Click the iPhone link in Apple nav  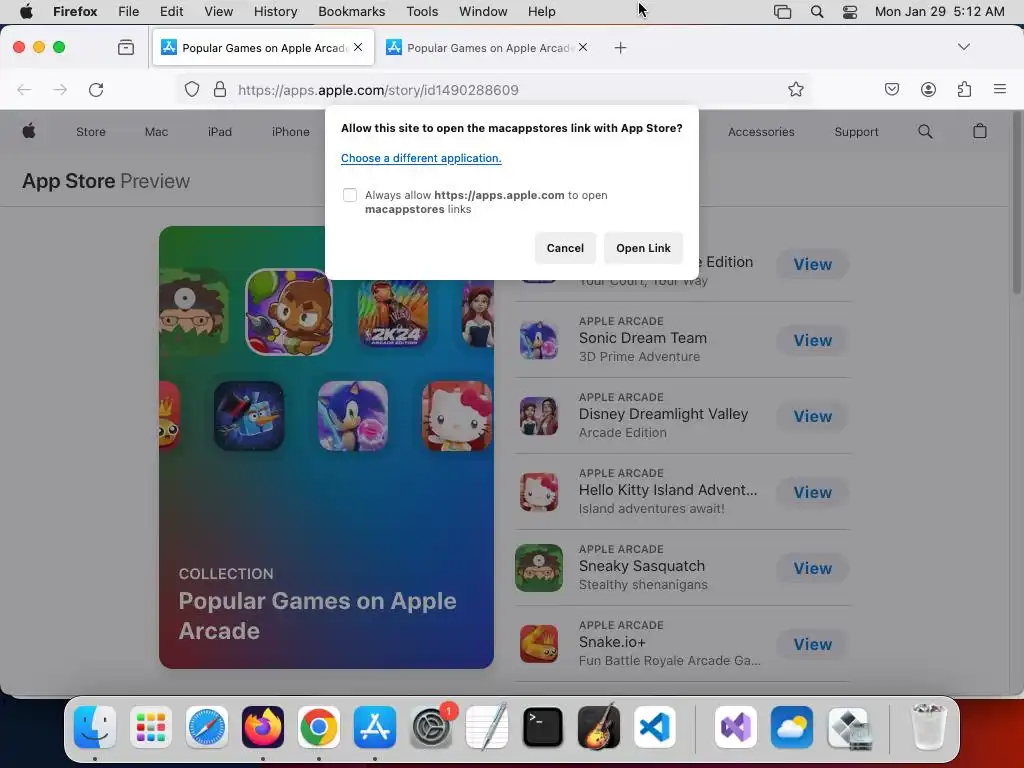pyautogui.click(x=291, y=132)
